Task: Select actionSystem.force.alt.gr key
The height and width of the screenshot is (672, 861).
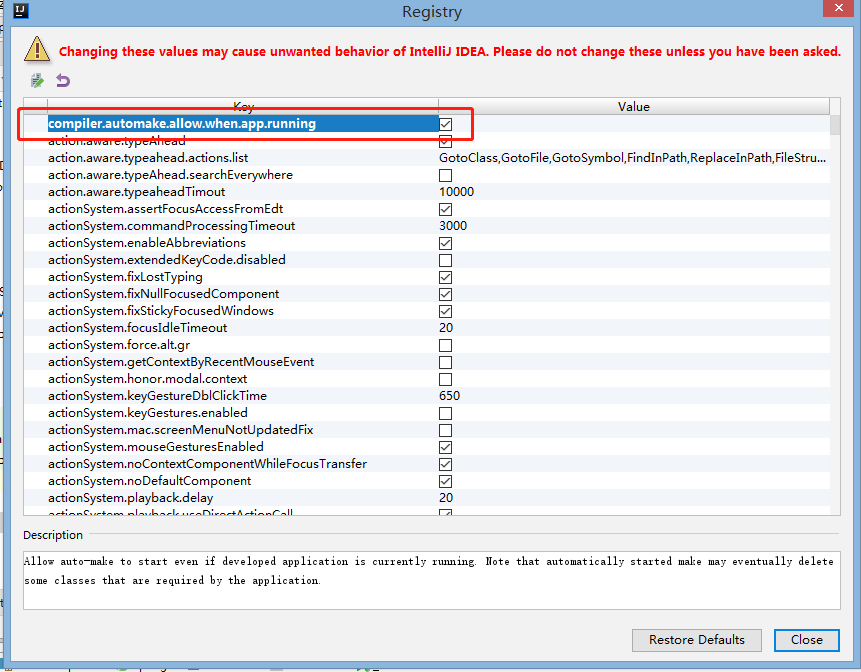Action: [x=119, y=345]
